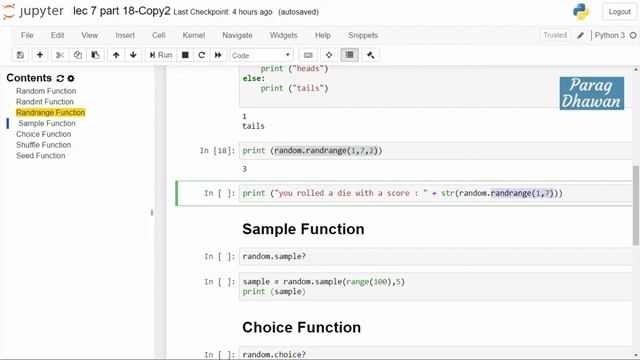Screen dimensions: 640x360
Task: Rename notebook title lec 7 part 18-Copy2
Action: tap(121, 11)
